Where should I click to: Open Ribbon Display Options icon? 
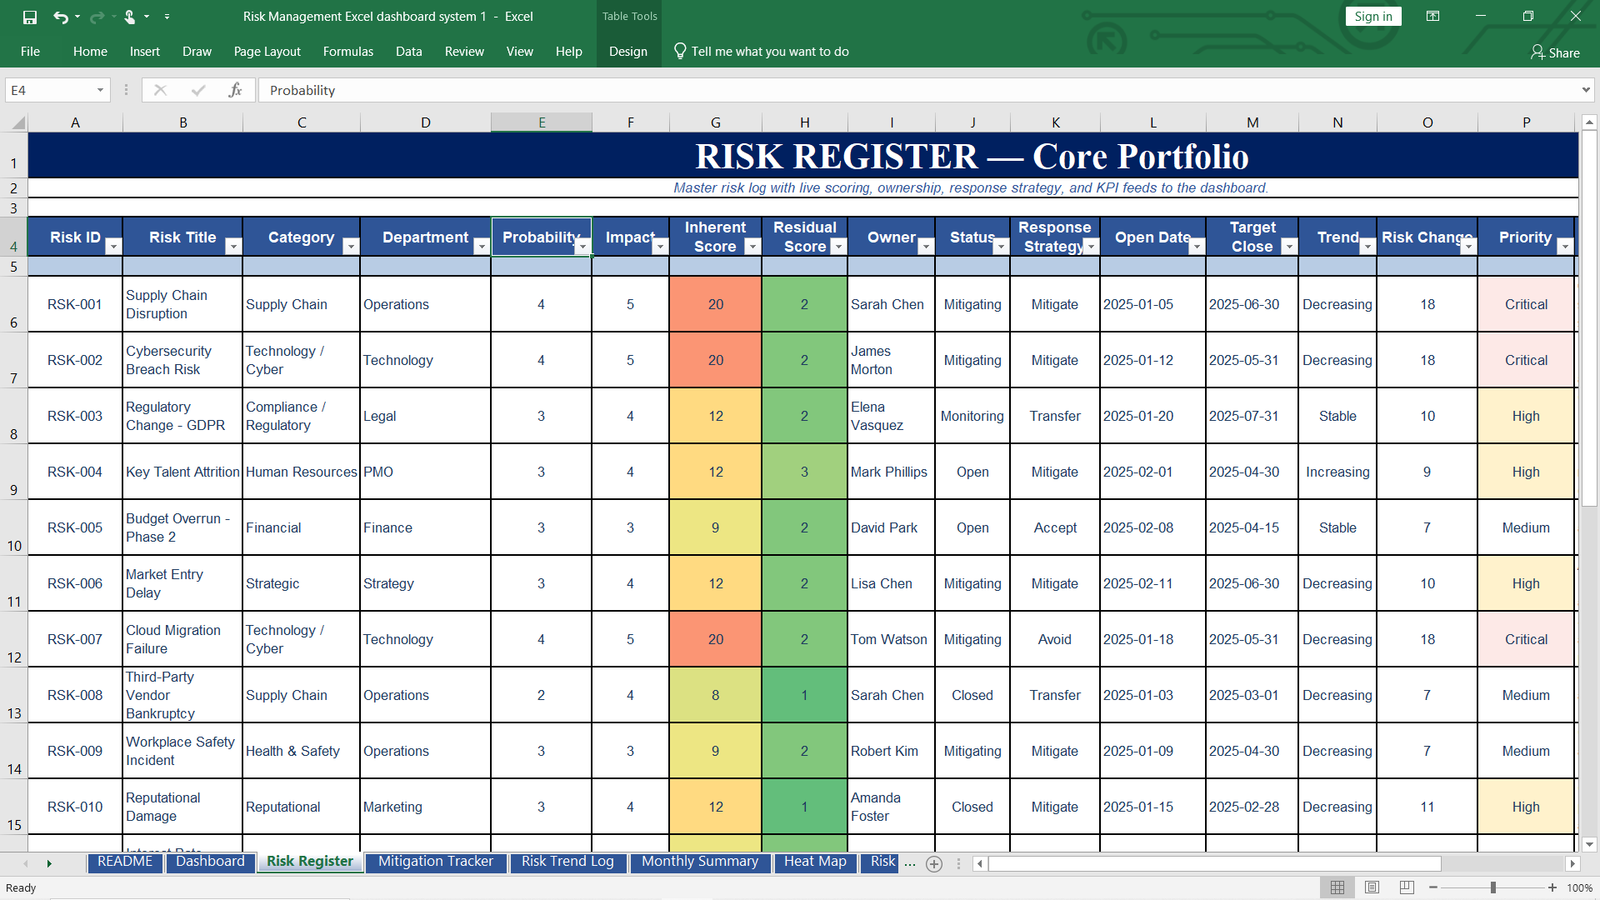click(x=1433, y=16)
